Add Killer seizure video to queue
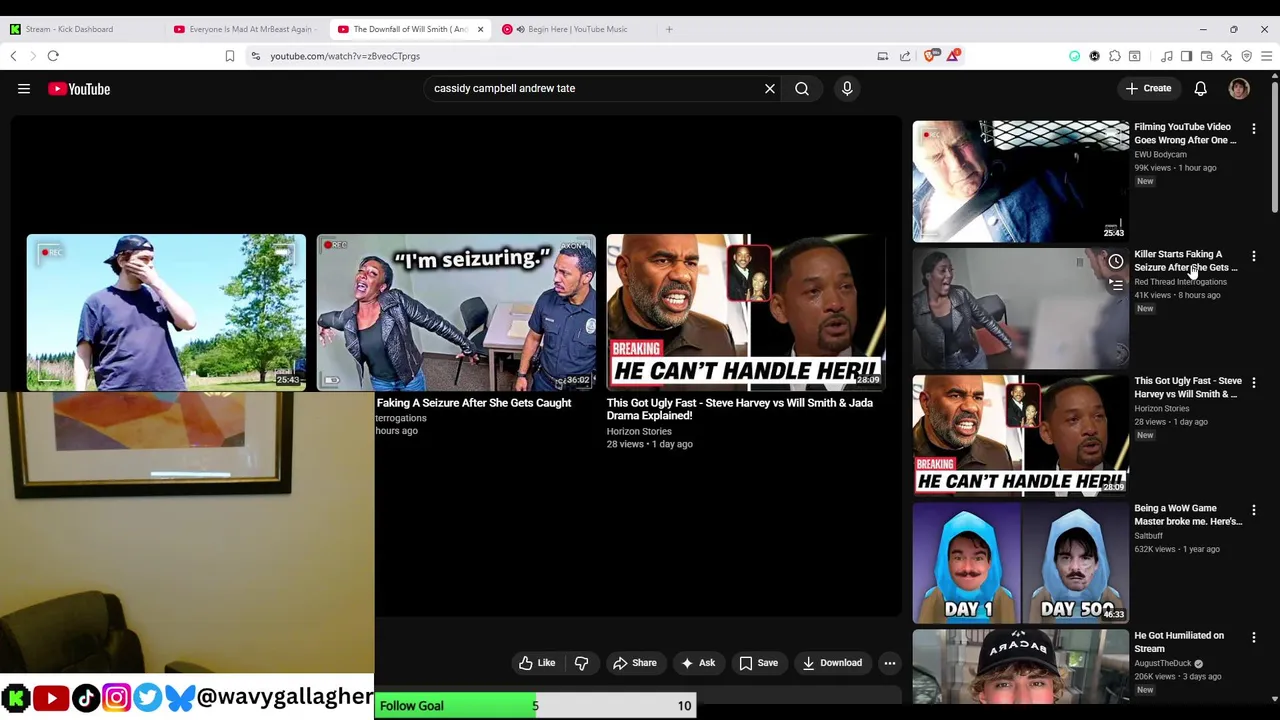This screenshot has height=720, width=1280. tap(1116, 285)
